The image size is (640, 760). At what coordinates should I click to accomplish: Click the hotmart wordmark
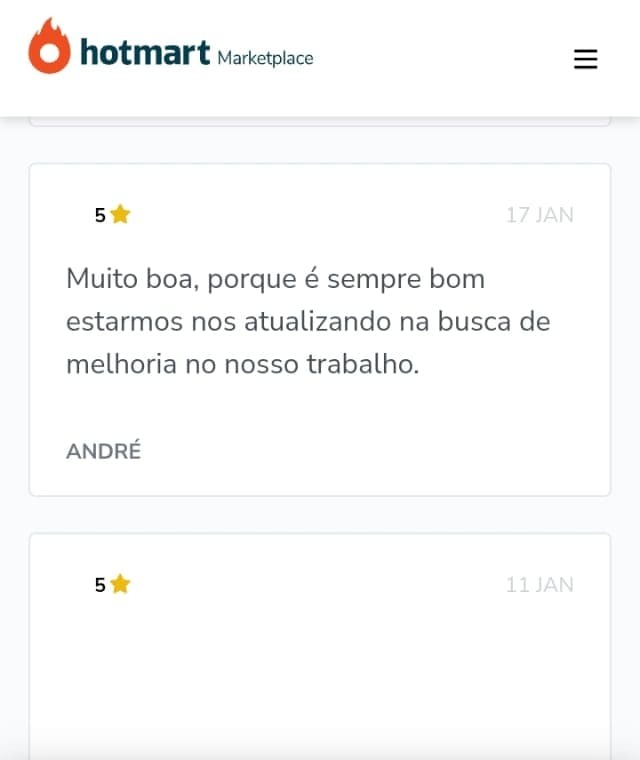point(144,52)
